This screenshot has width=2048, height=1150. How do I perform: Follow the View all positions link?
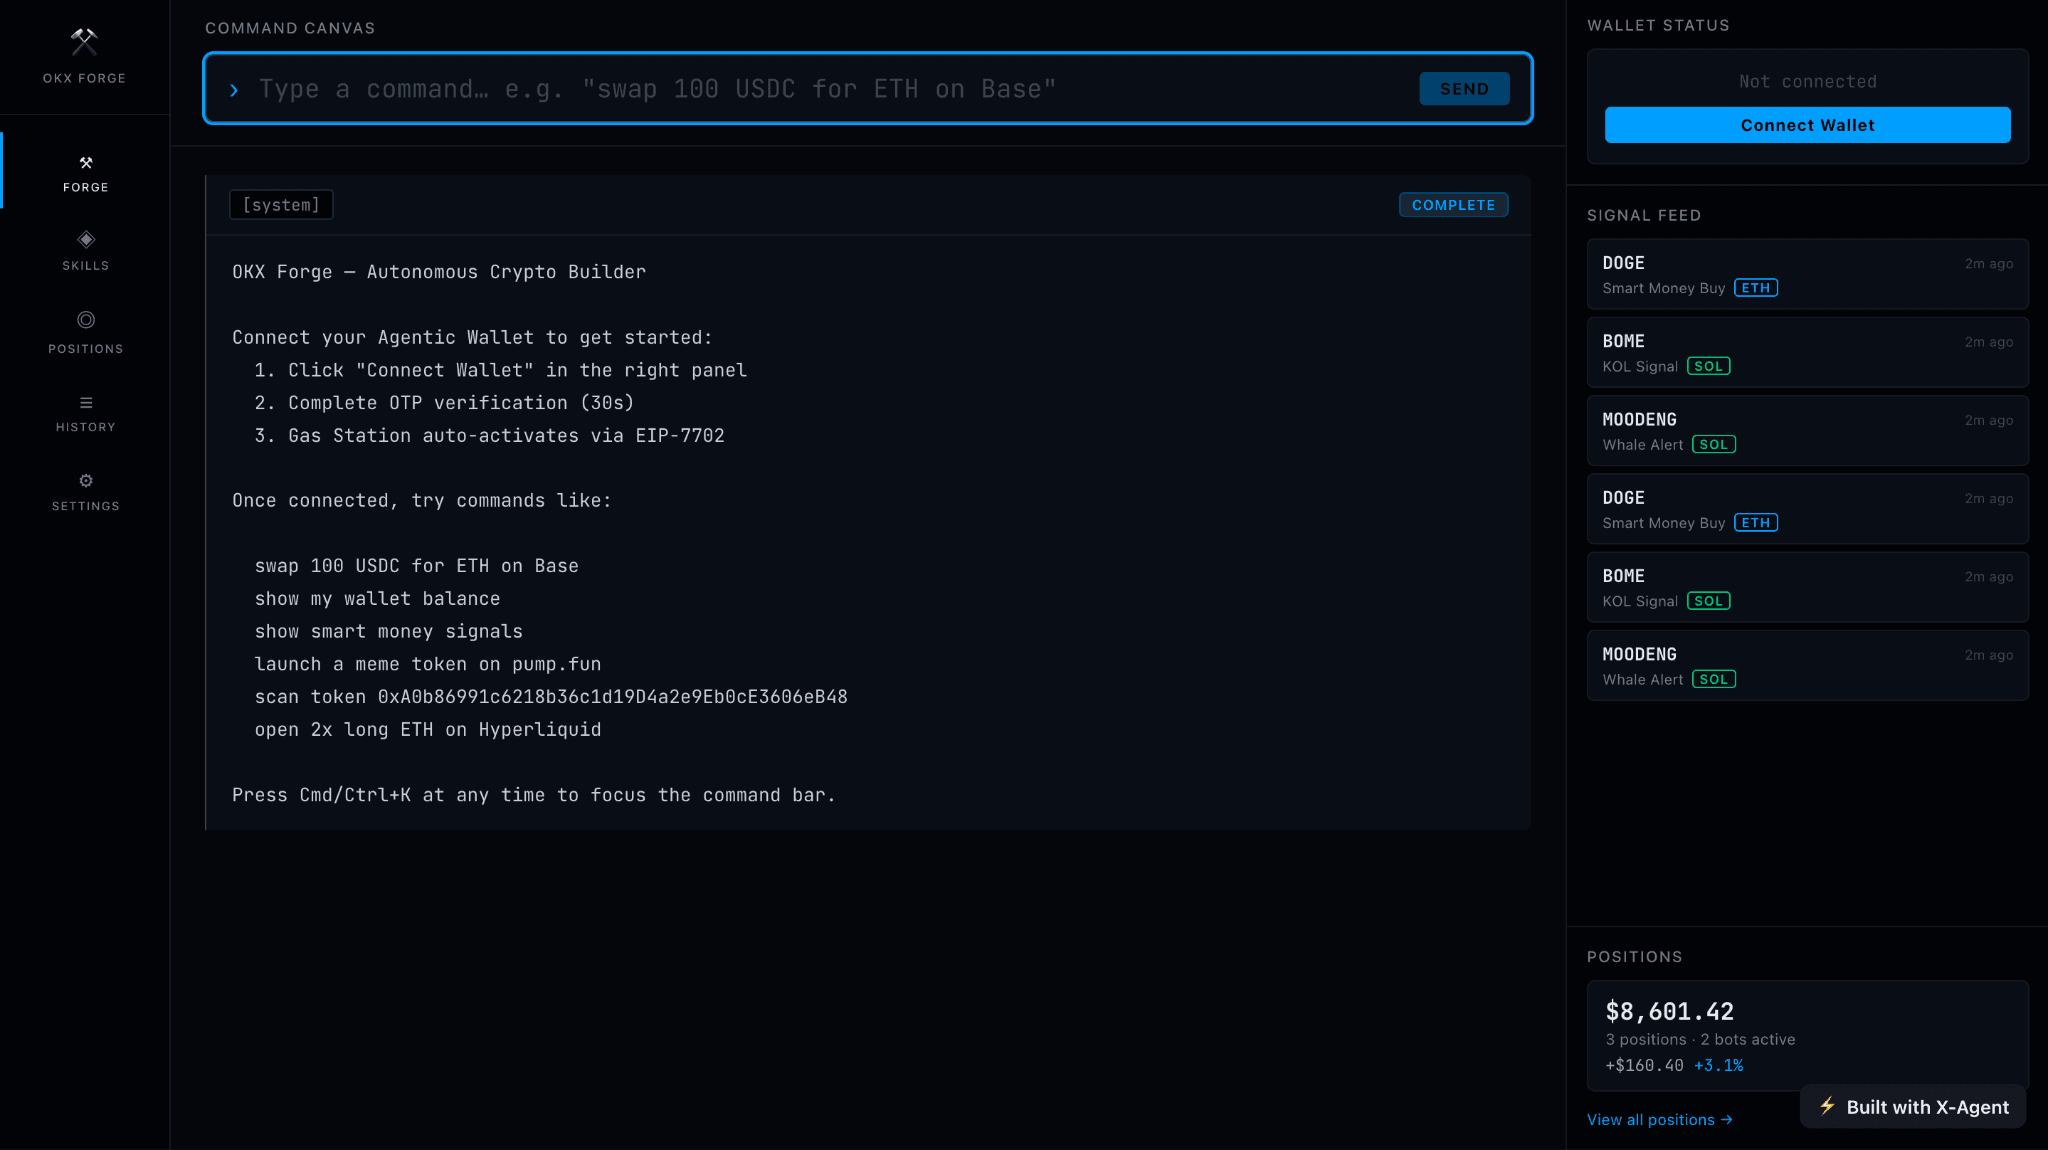coord(1660,1120)
